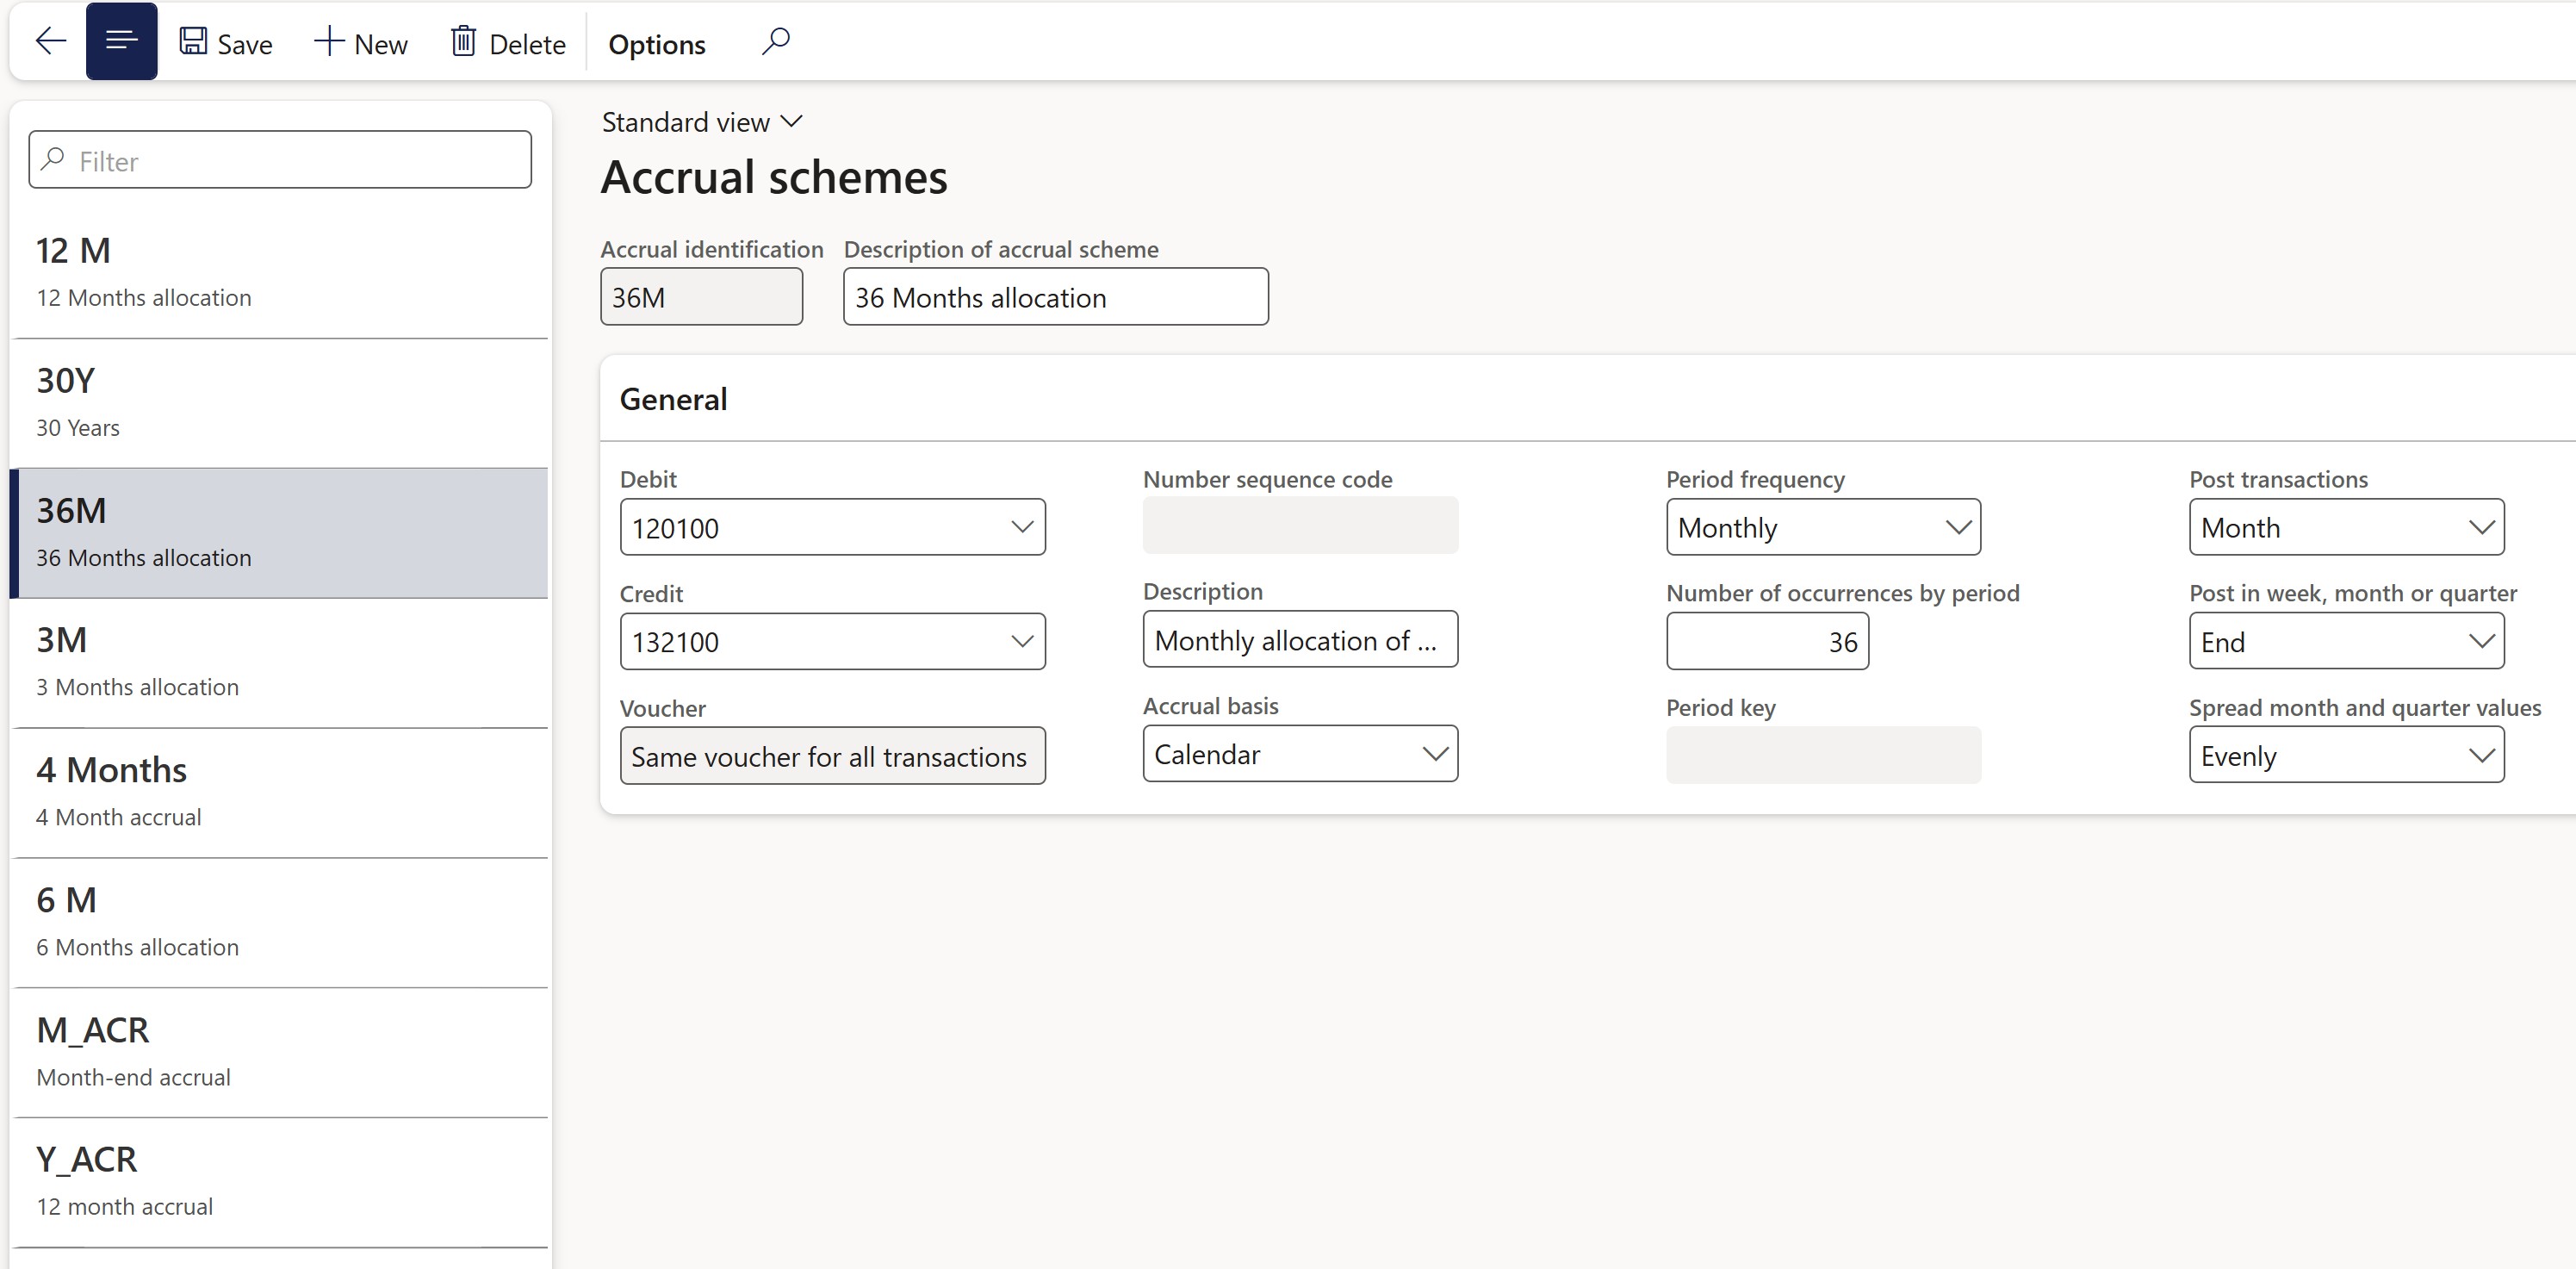The width and height of the screenshot is (2576, 1269).
Task: Toggle the navigation list pane icon
Action: coord(121,41)
